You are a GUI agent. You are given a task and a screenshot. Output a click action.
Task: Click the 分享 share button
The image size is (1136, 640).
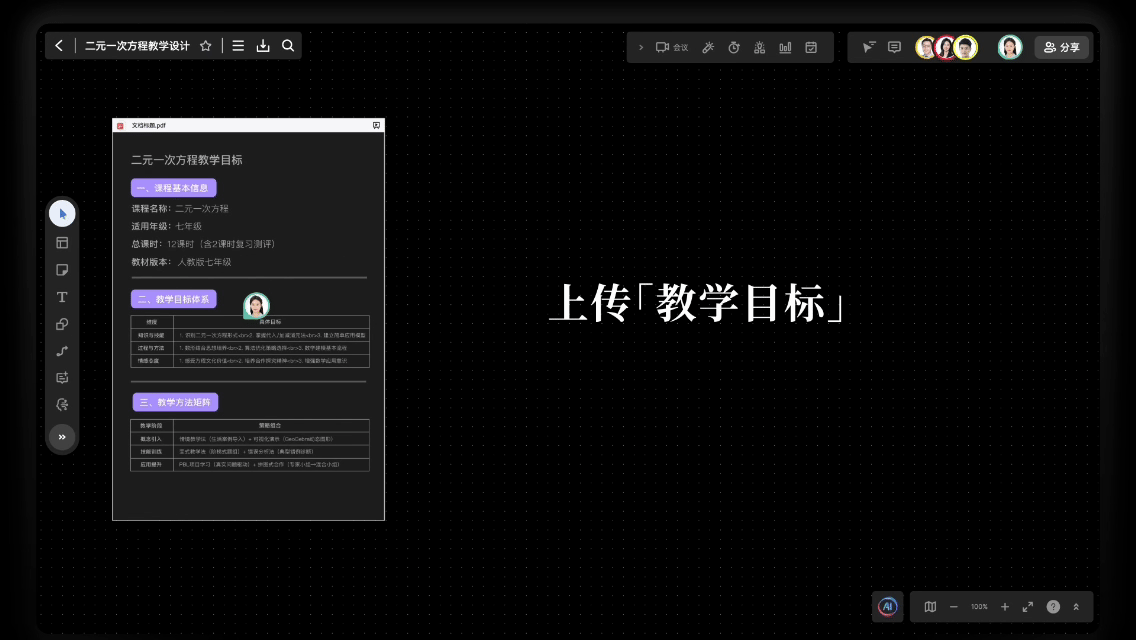pyautogui.click(x=1062, y=47)
